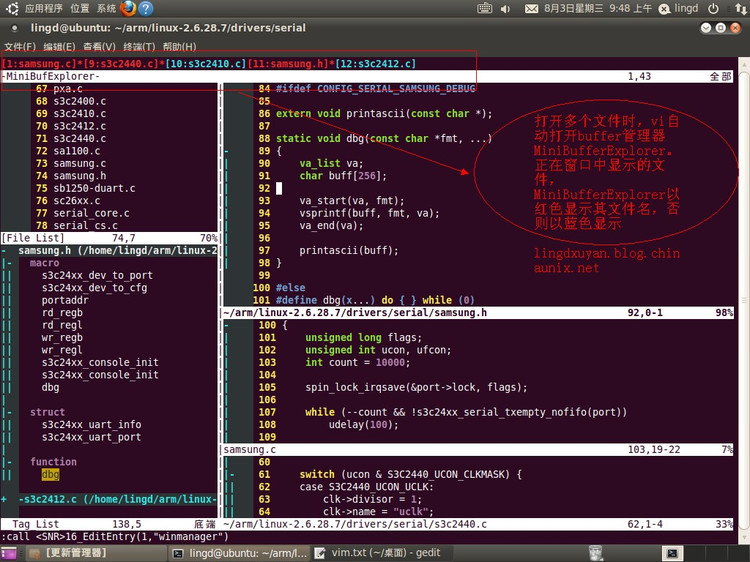This screenshot has width=750, height=562.
Task: Select buffer tab 9:s3c2440.c
Action: coord(121,64)
